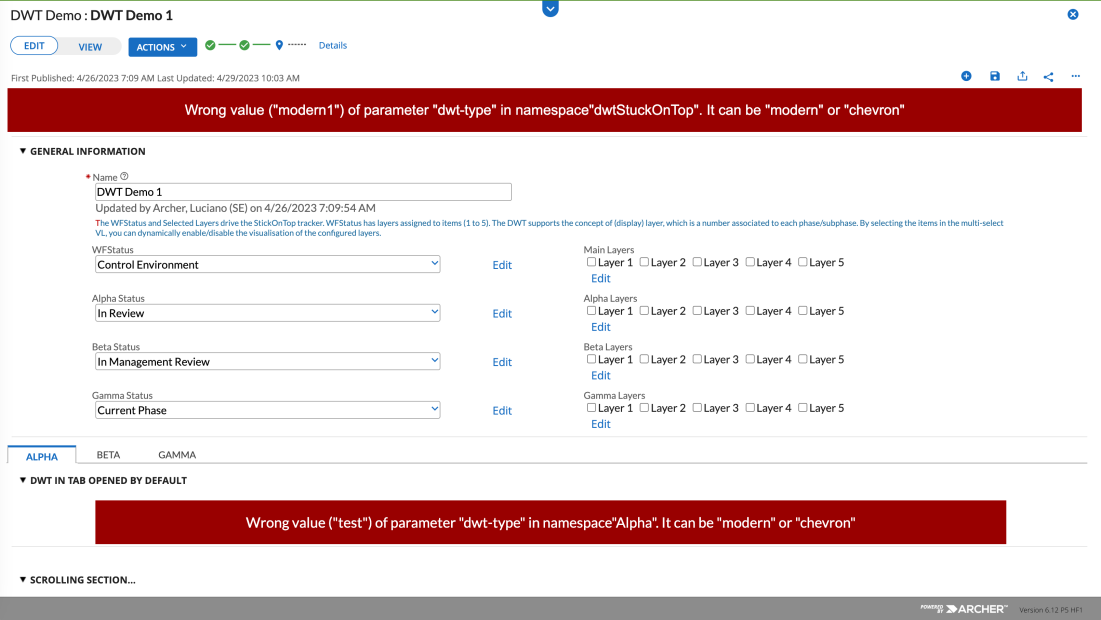Click the add new record plus icon
This screenshot has height=620, width=1101.
click(966, 76)
